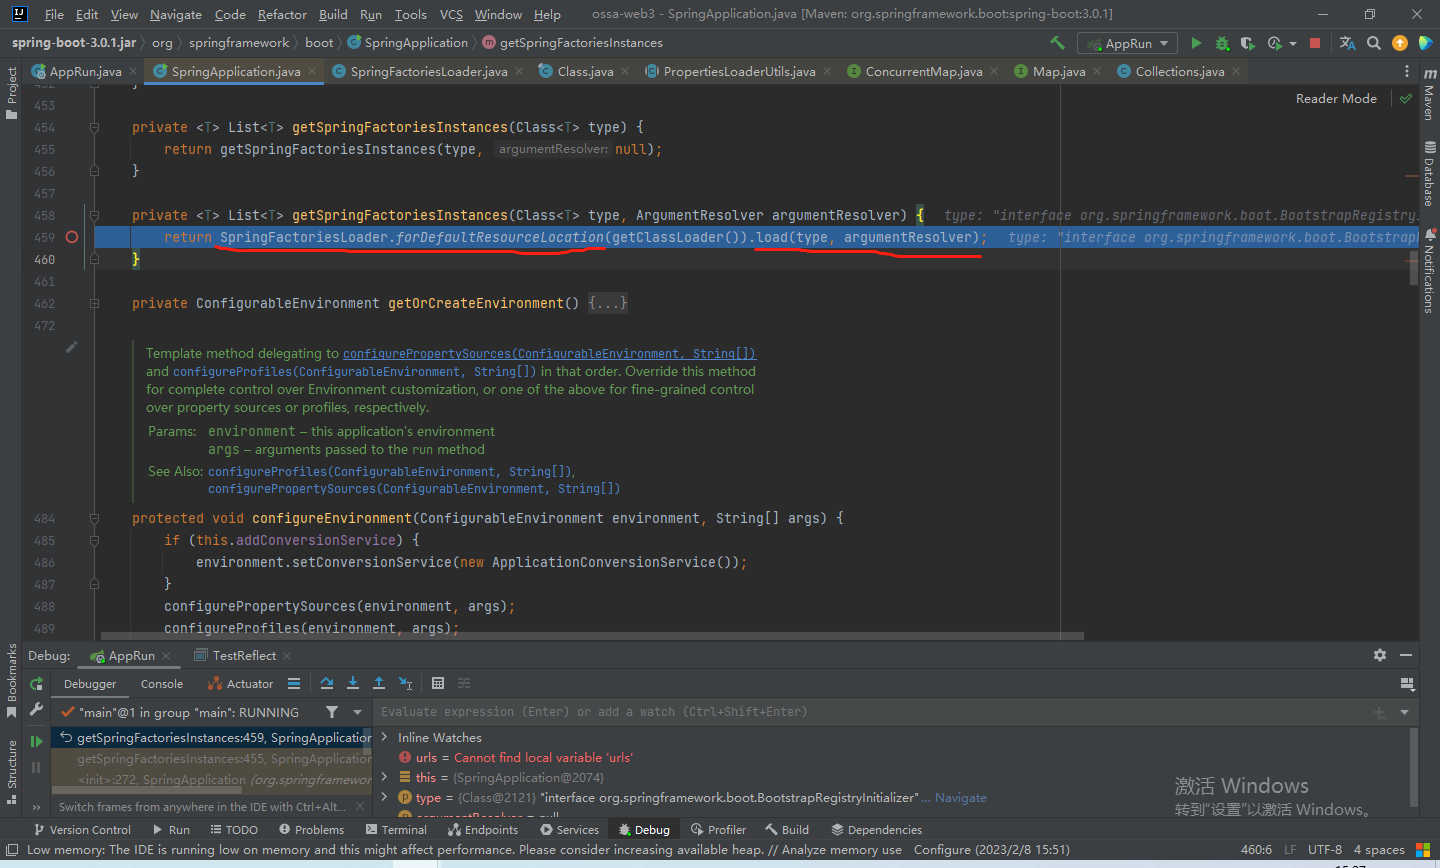Collapse method at line 454 fold marker
The image size is (1440, 868).
[x=94, y=127]
